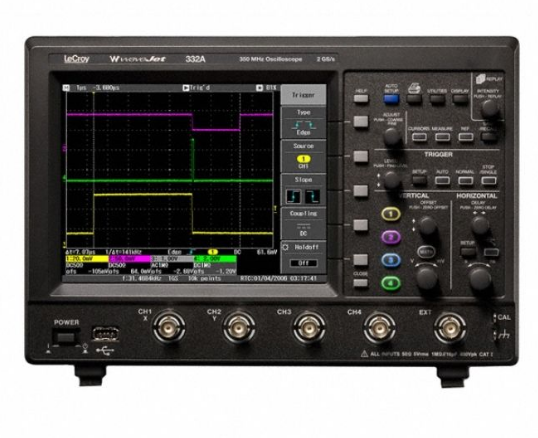The width and height of the screenshot is (538, 438).
Task: Tap the CLOSE menu button
Action: 361,283
